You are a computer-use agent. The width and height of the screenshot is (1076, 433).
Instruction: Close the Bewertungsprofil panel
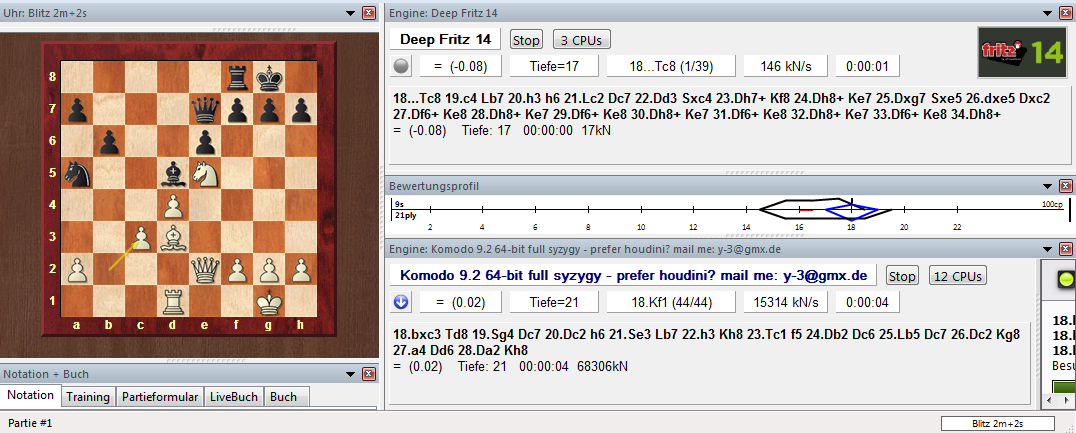pyautogui.click(x=1064, y=186)
